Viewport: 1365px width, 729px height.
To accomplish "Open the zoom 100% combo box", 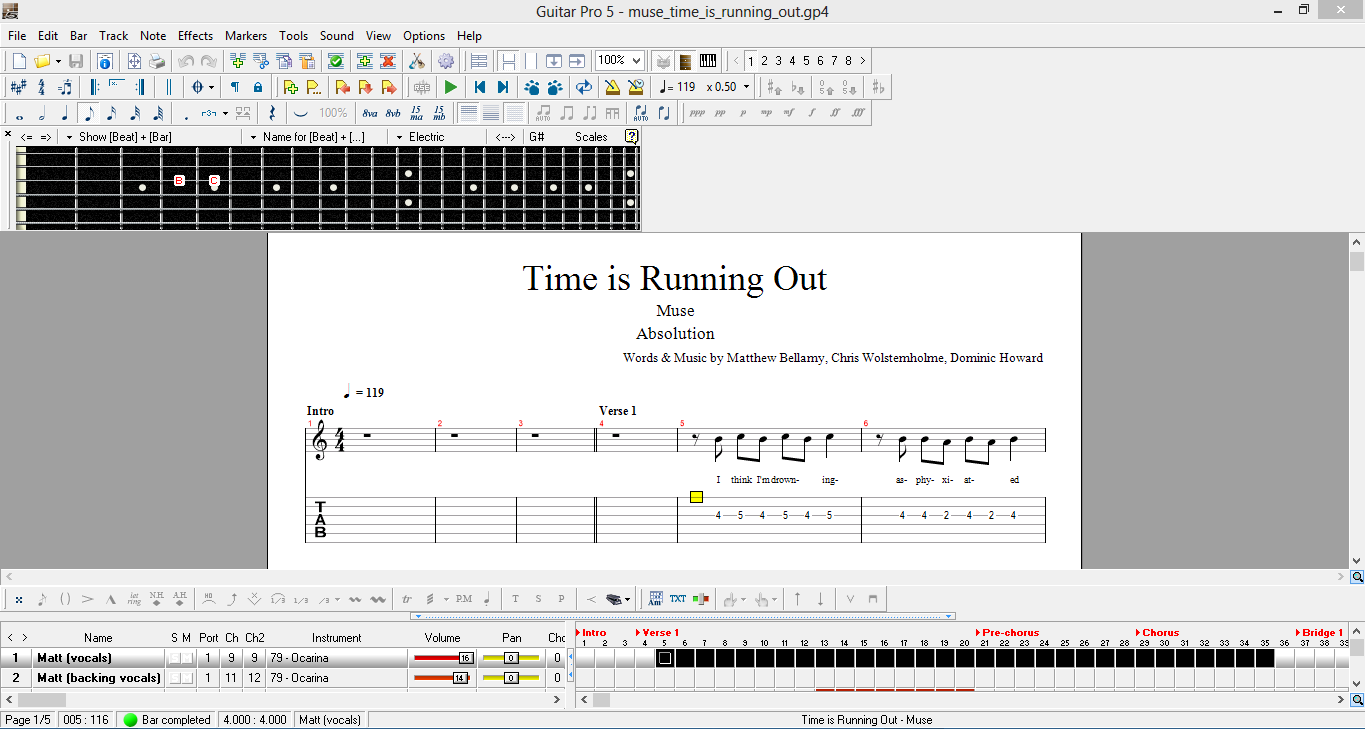I will tap(619, 61).
